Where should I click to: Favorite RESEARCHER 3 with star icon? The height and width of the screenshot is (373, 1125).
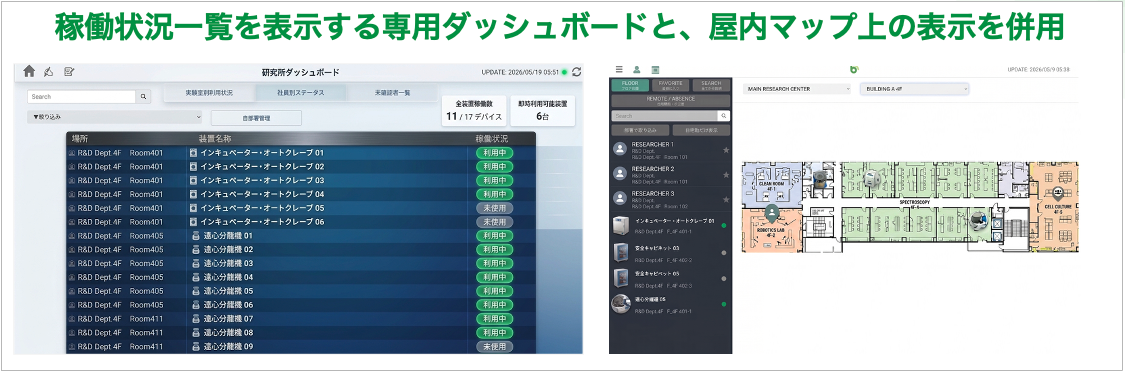pyautogui.click(x=725, y=199)
